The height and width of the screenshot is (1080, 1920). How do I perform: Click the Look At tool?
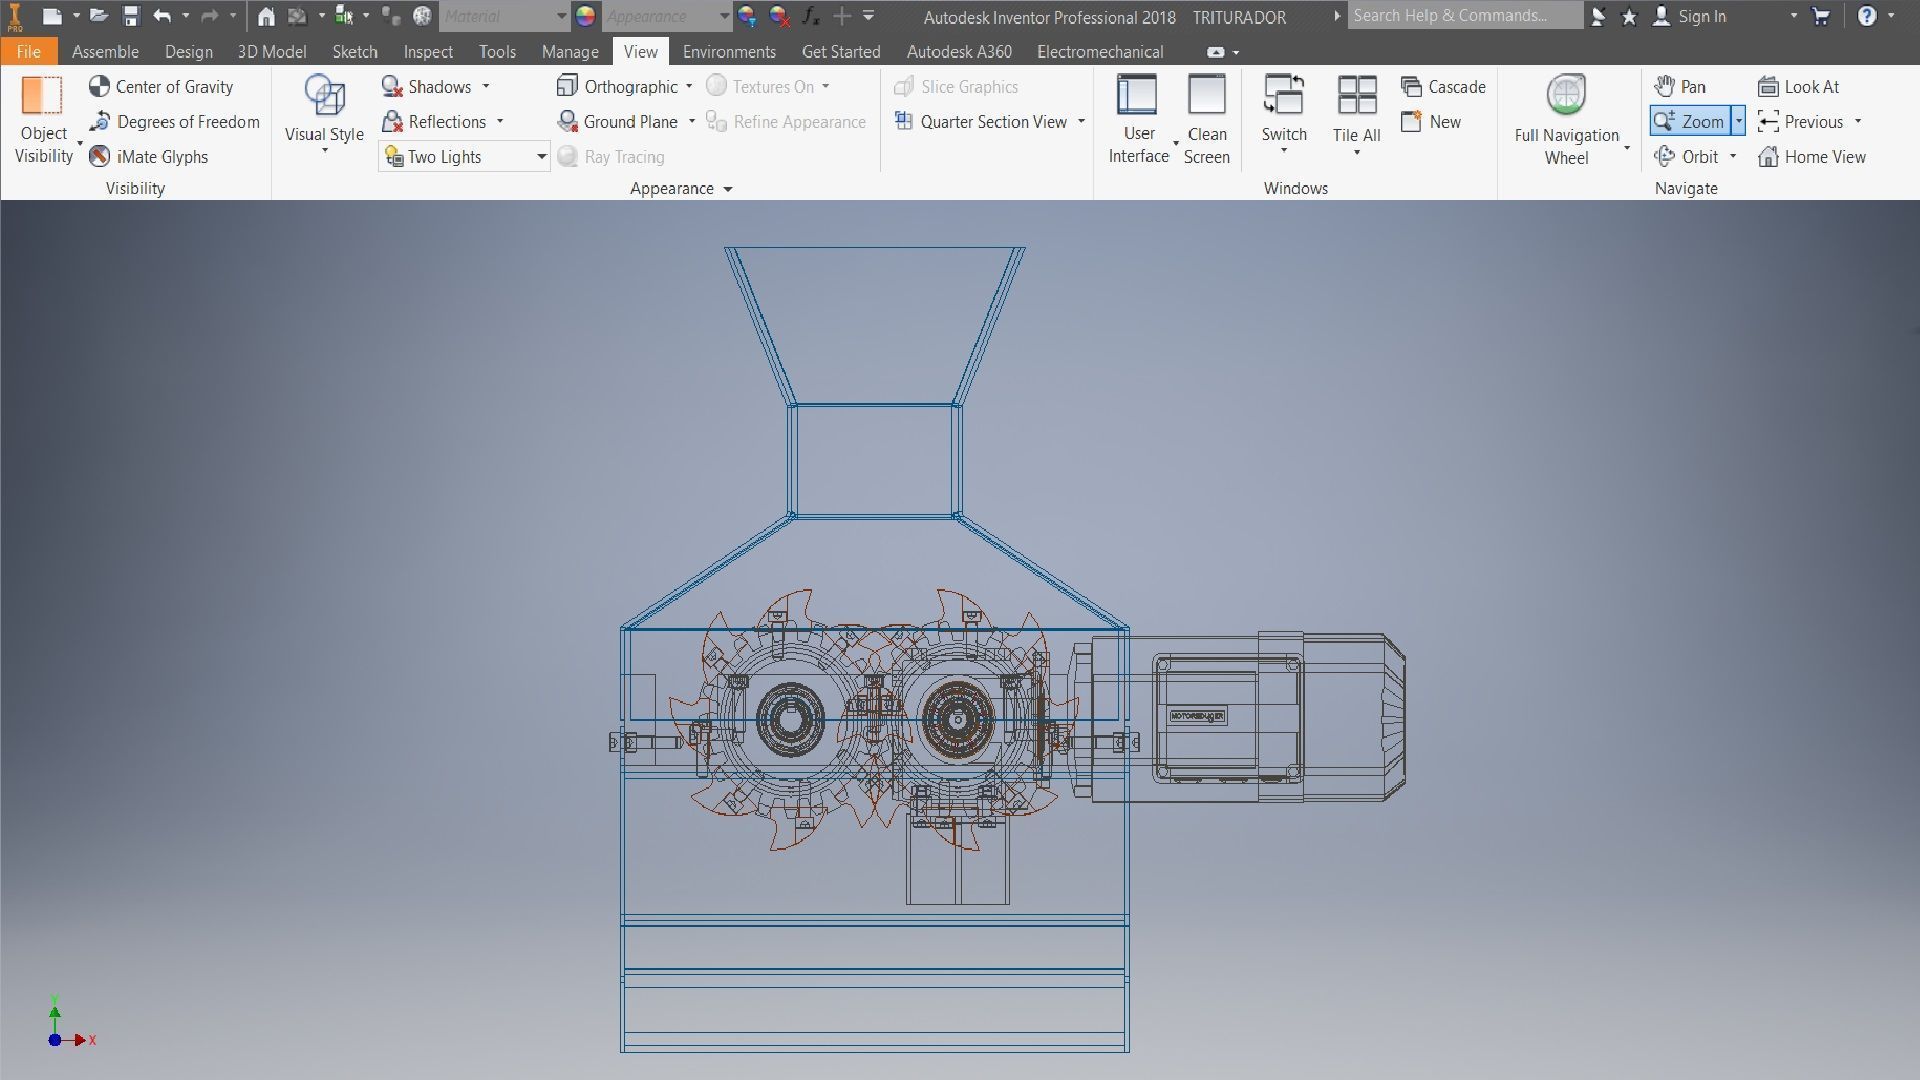click(1799, 87)
